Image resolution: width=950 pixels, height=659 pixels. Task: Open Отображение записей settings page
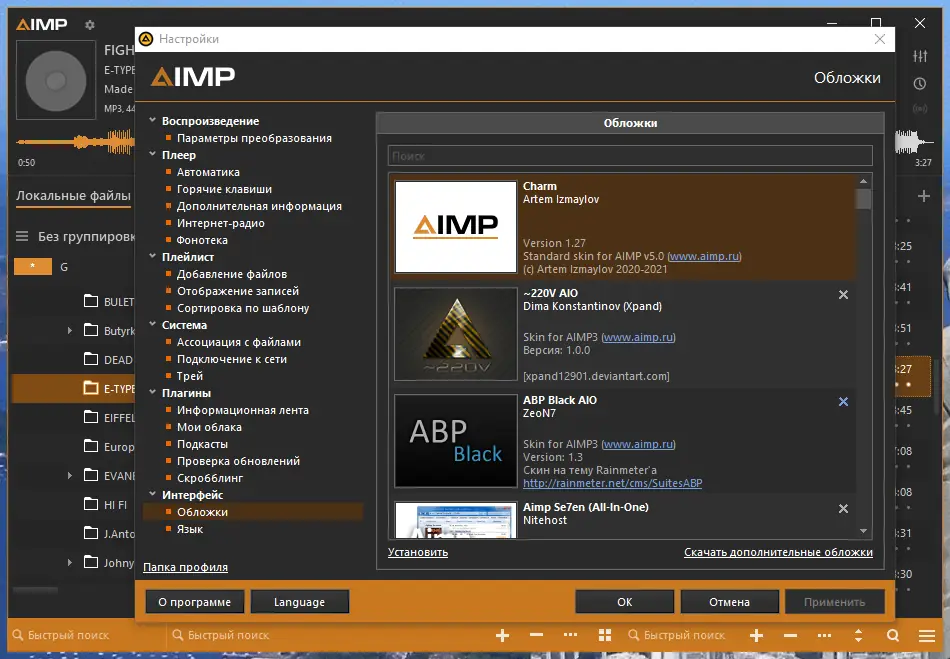point(238,291)
